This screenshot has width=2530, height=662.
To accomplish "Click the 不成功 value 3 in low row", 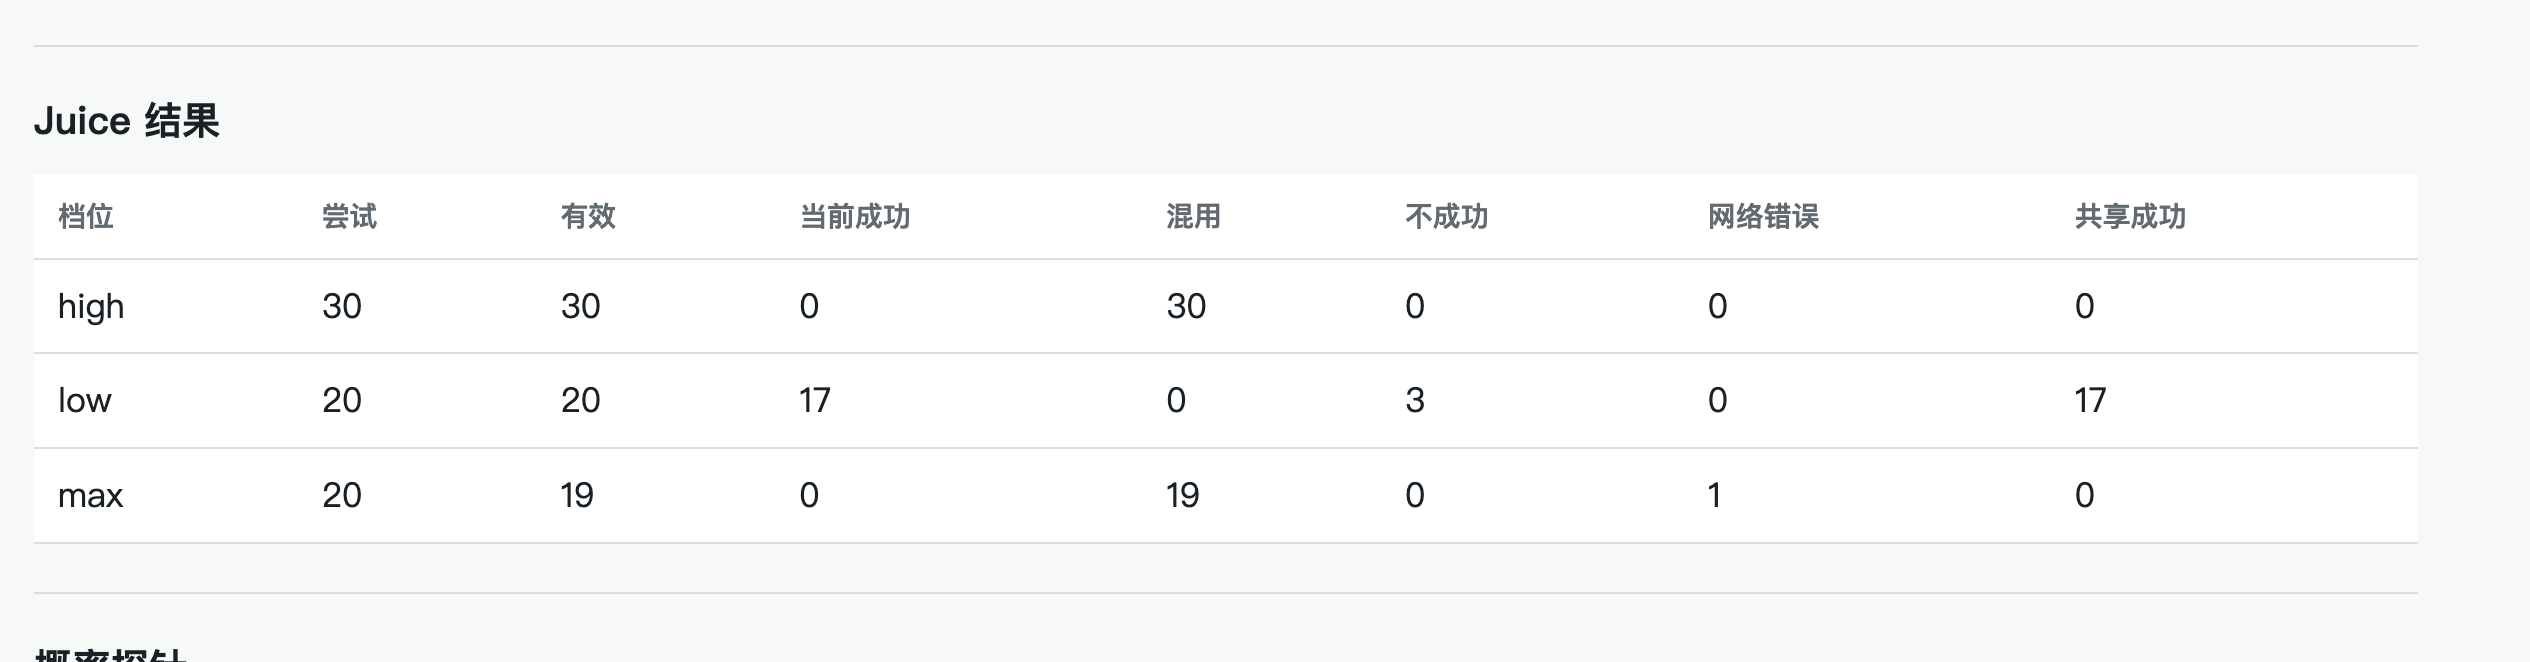I will click(1415, 400).
